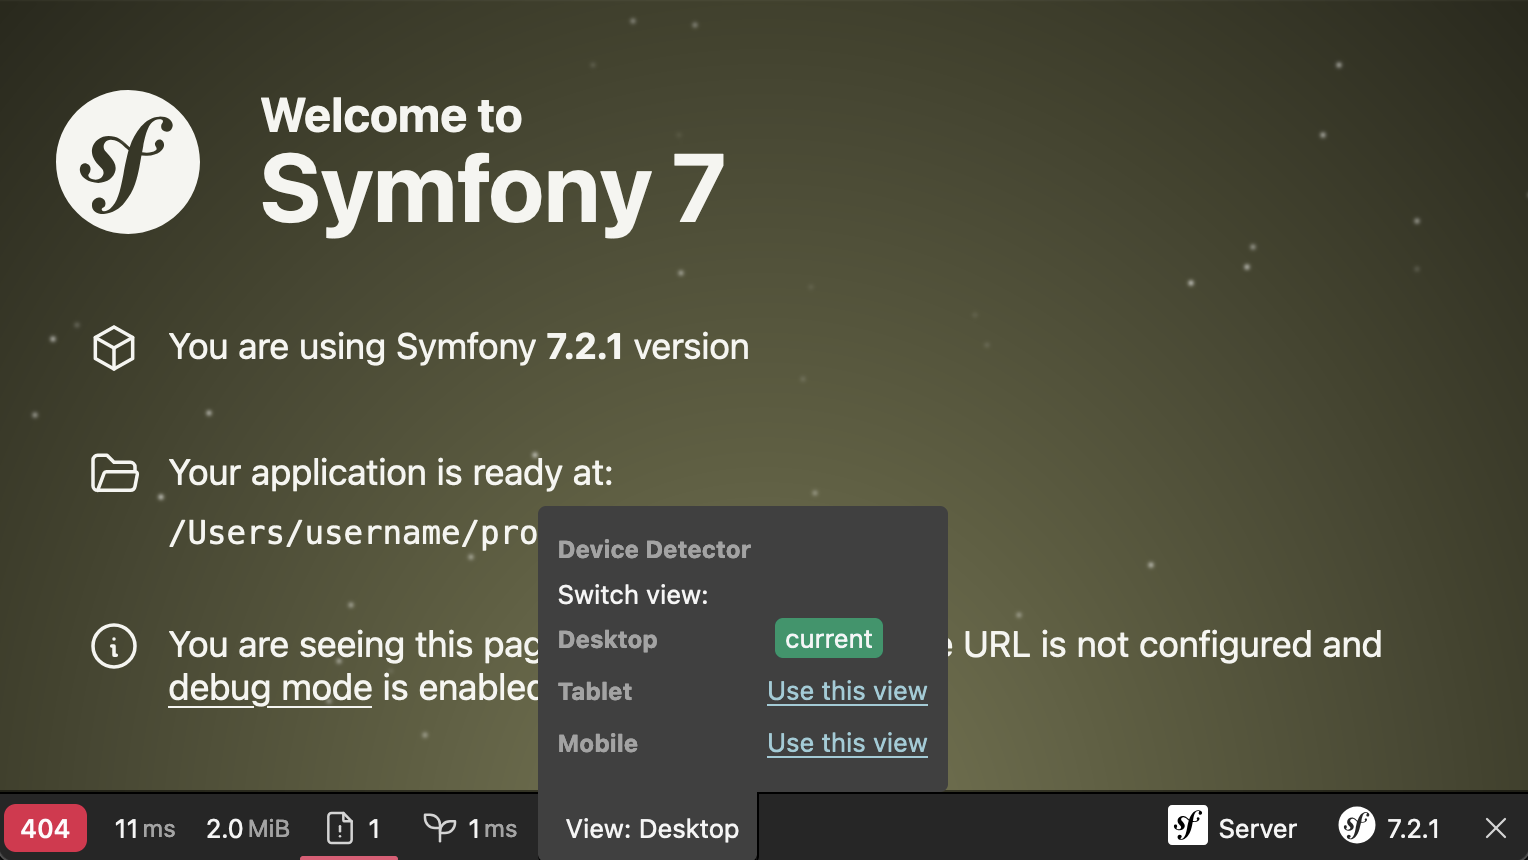
Task: Click the Device Detector heading
Action: click(654, 549)
